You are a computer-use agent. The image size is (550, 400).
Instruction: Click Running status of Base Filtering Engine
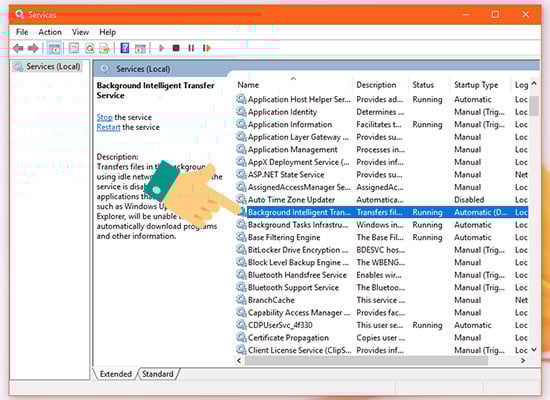pos(427,238)
